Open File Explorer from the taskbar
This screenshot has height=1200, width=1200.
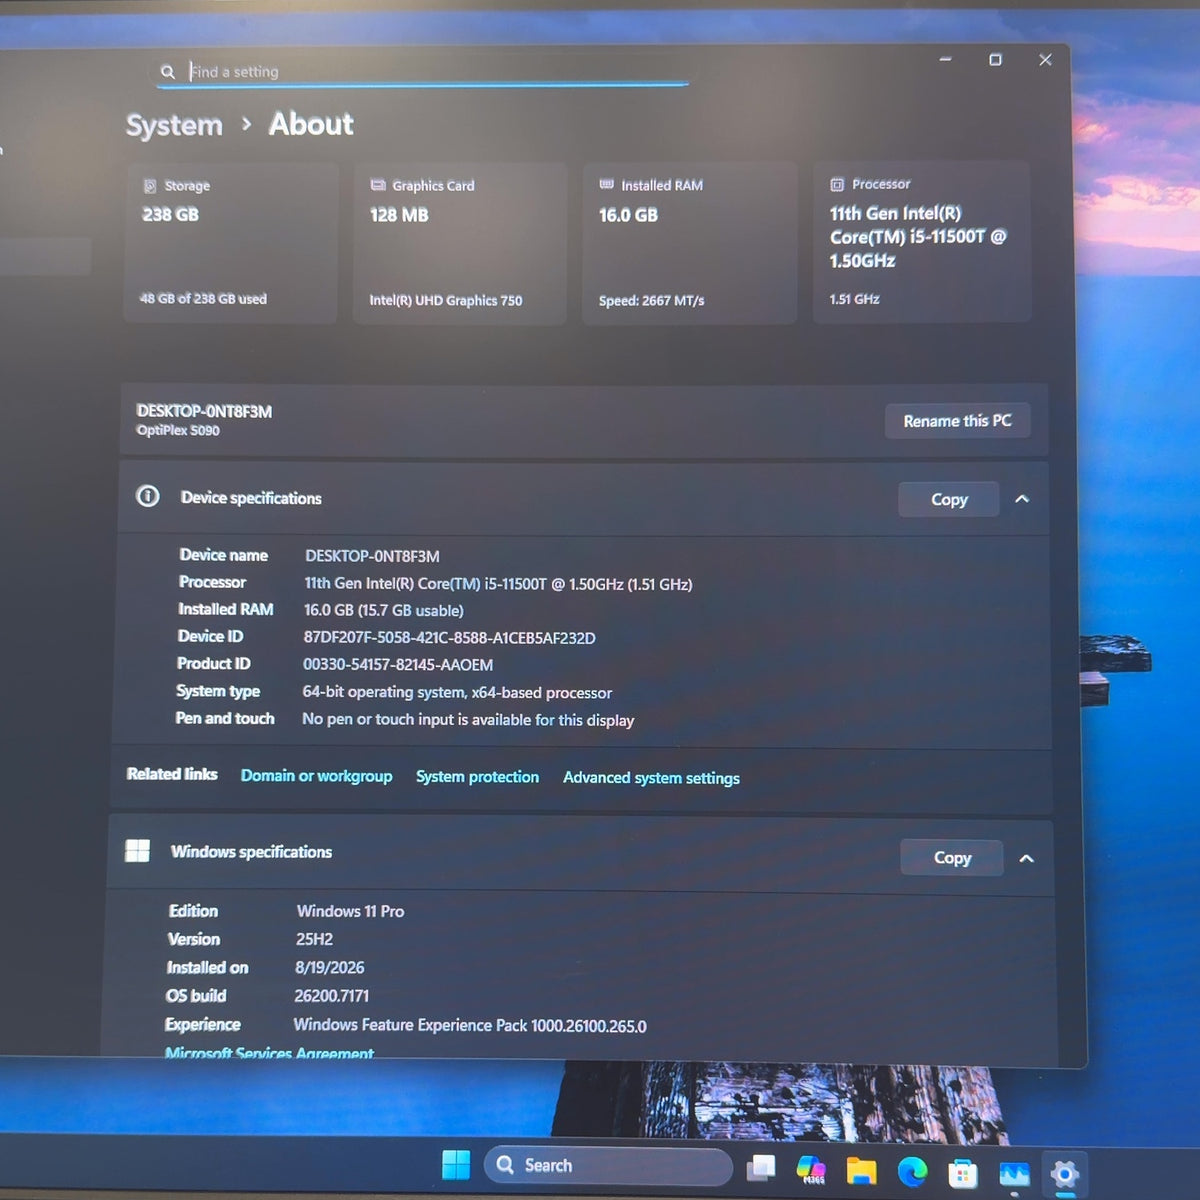[861, 1170]
